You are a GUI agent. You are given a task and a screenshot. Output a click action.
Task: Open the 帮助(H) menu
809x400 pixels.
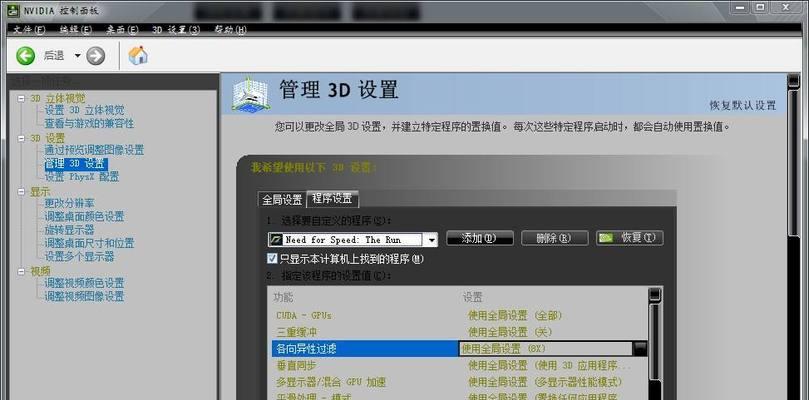230,30
